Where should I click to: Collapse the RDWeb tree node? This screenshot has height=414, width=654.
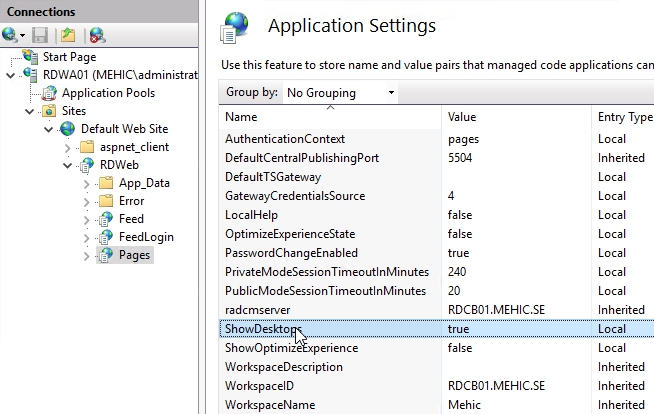tap(67, 165)
